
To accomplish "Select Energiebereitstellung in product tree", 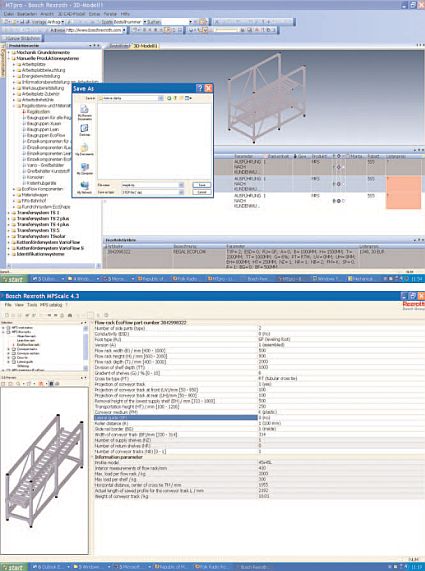I will [x=40, y=76].
